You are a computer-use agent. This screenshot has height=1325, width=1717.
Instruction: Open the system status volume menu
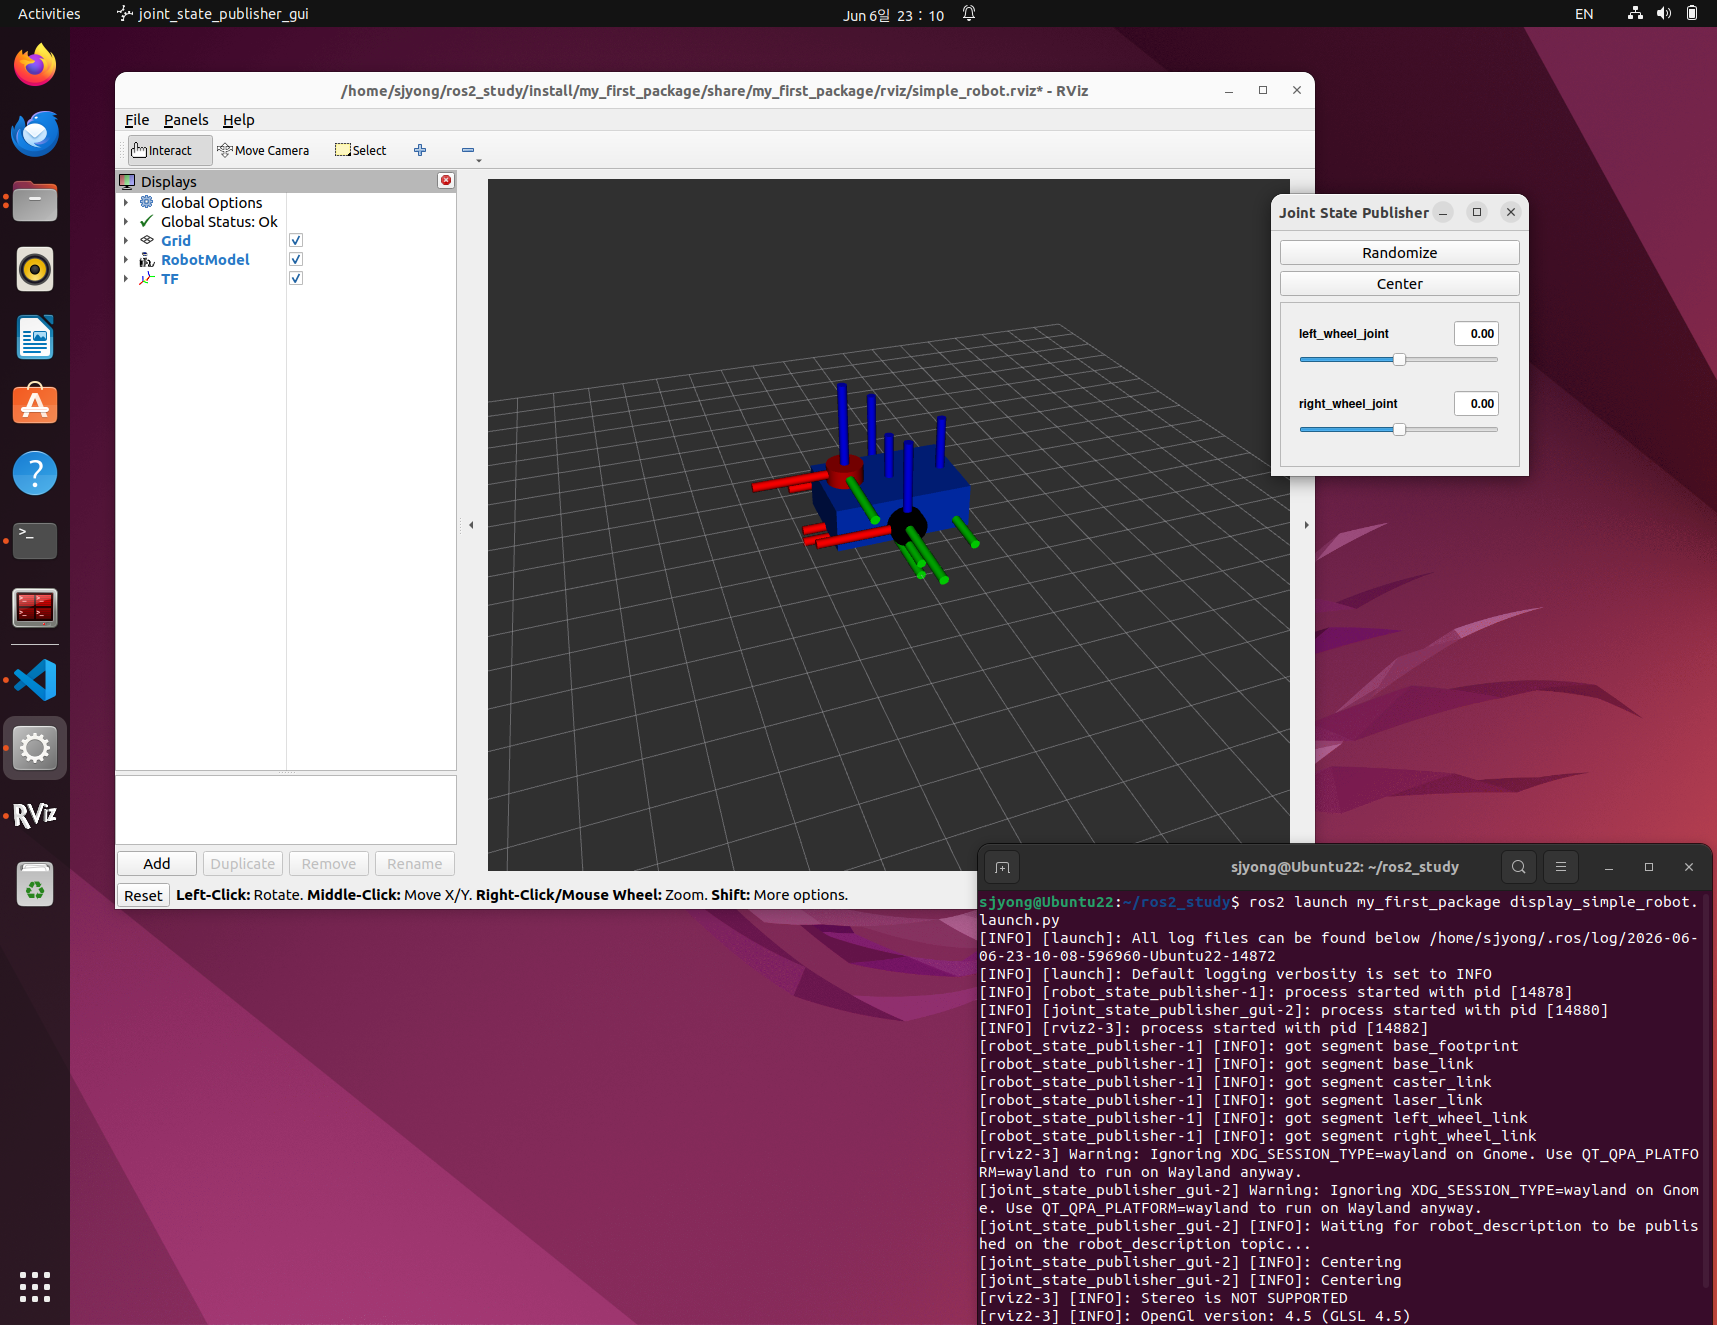[x=1663, y=14]
